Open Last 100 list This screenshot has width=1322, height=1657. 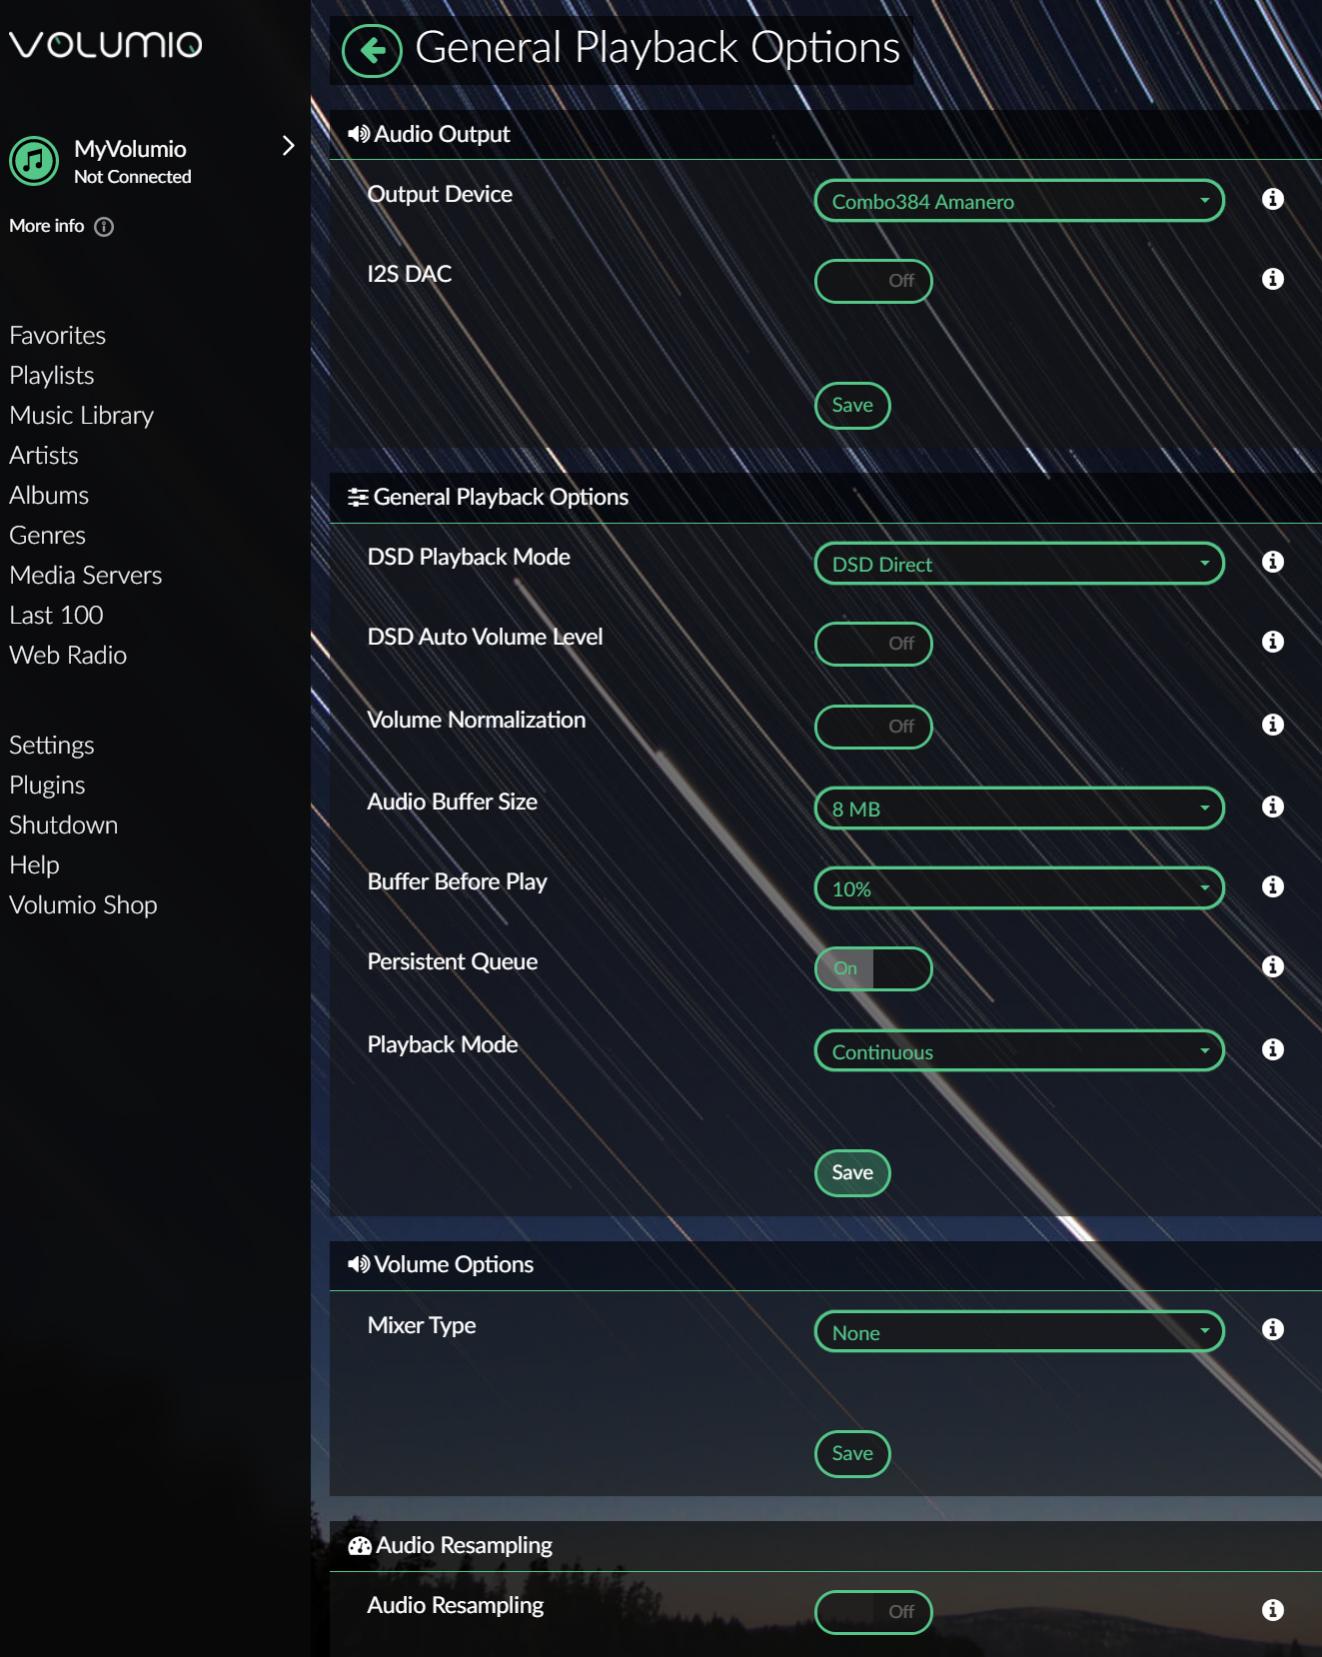(x=56, y=615)
